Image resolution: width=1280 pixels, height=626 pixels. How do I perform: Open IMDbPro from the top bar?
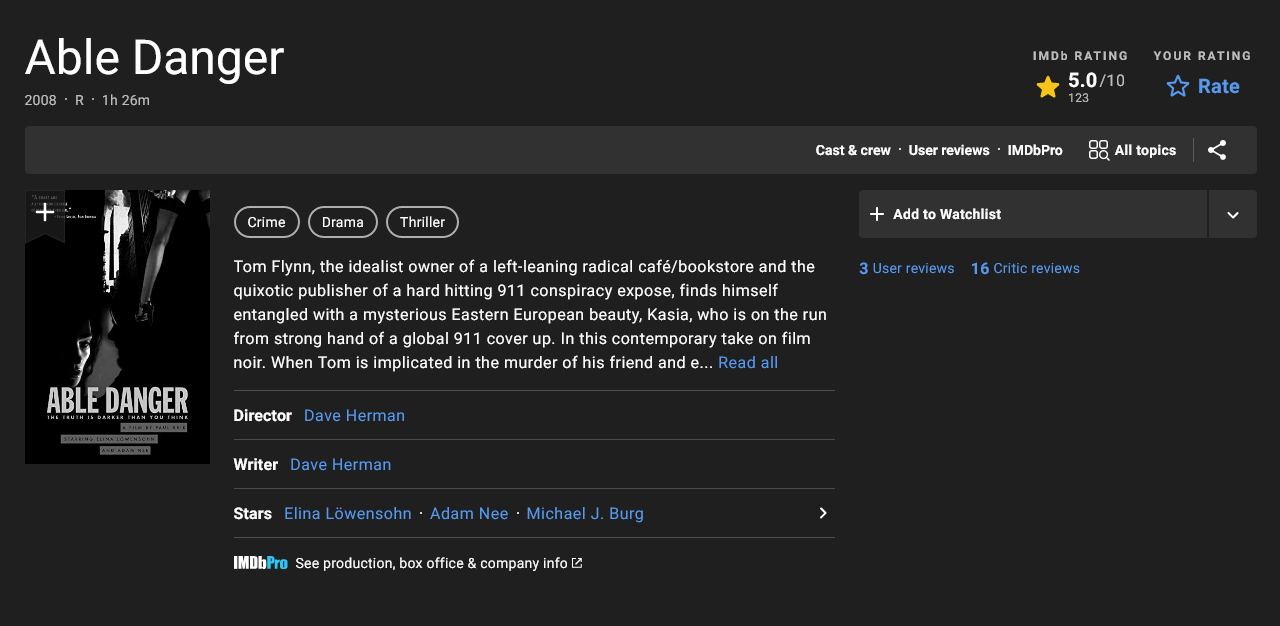point(1035,150)
